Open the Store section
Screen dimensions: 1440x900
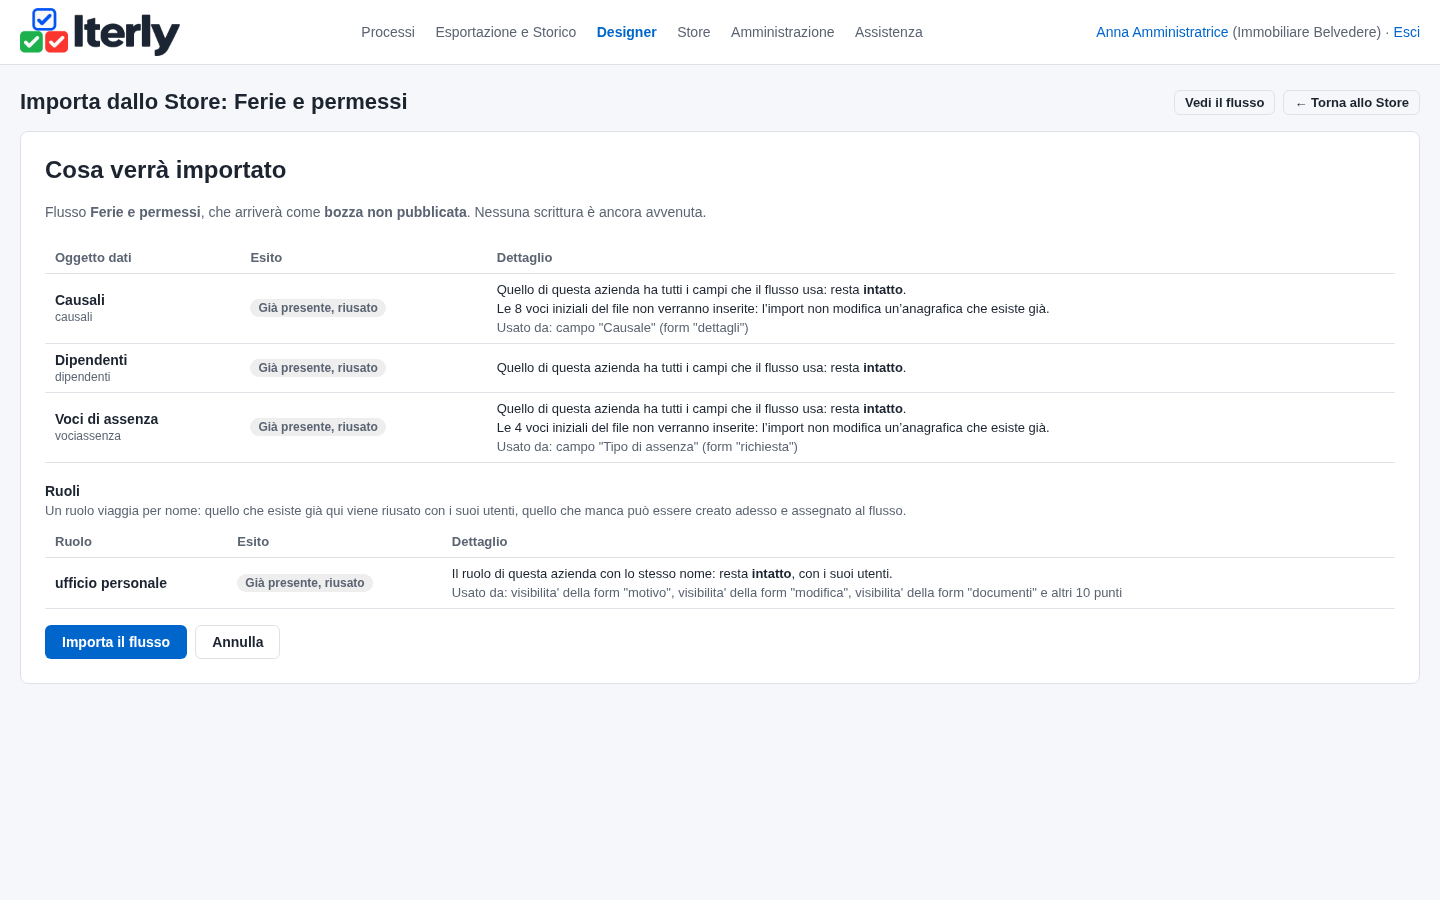pos(694,32)
